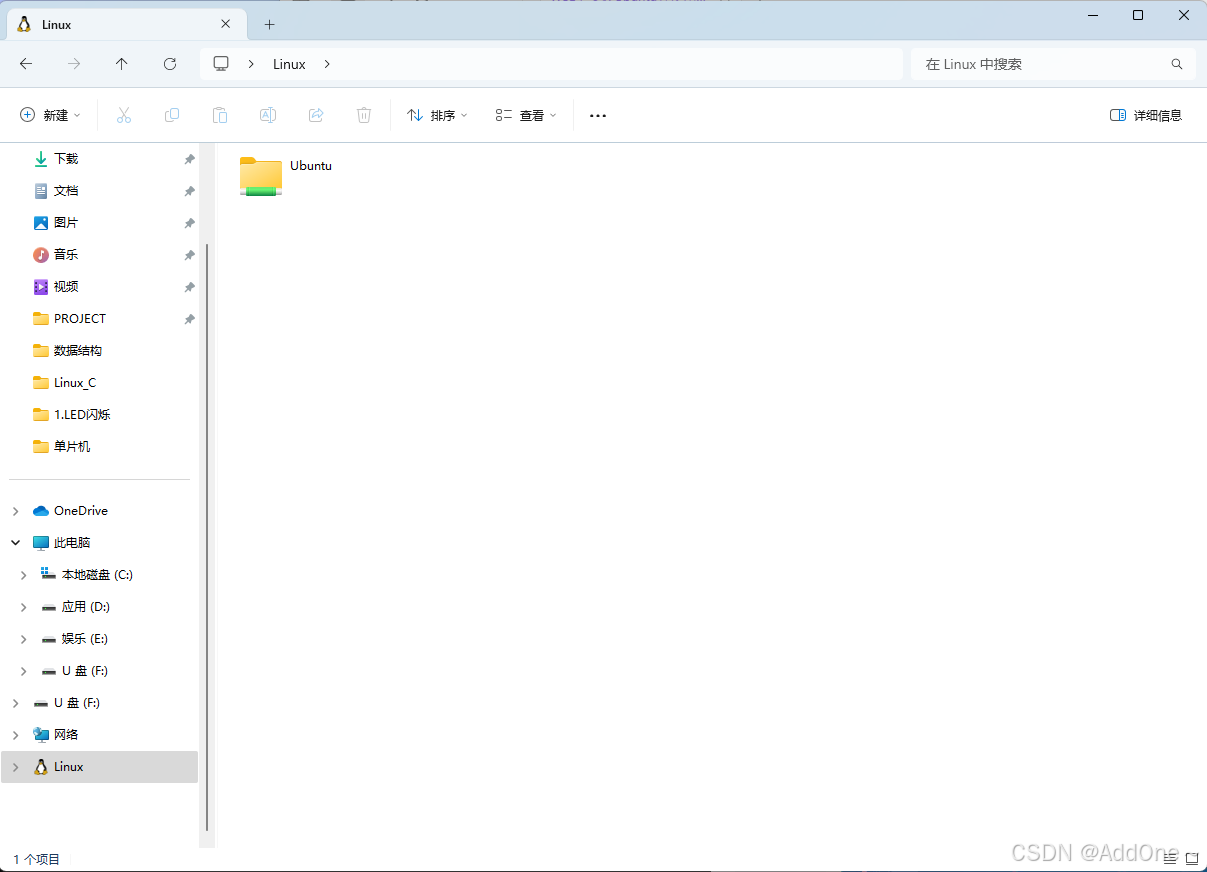
Task: Click the search magnifier icon
Action: 1177,64
